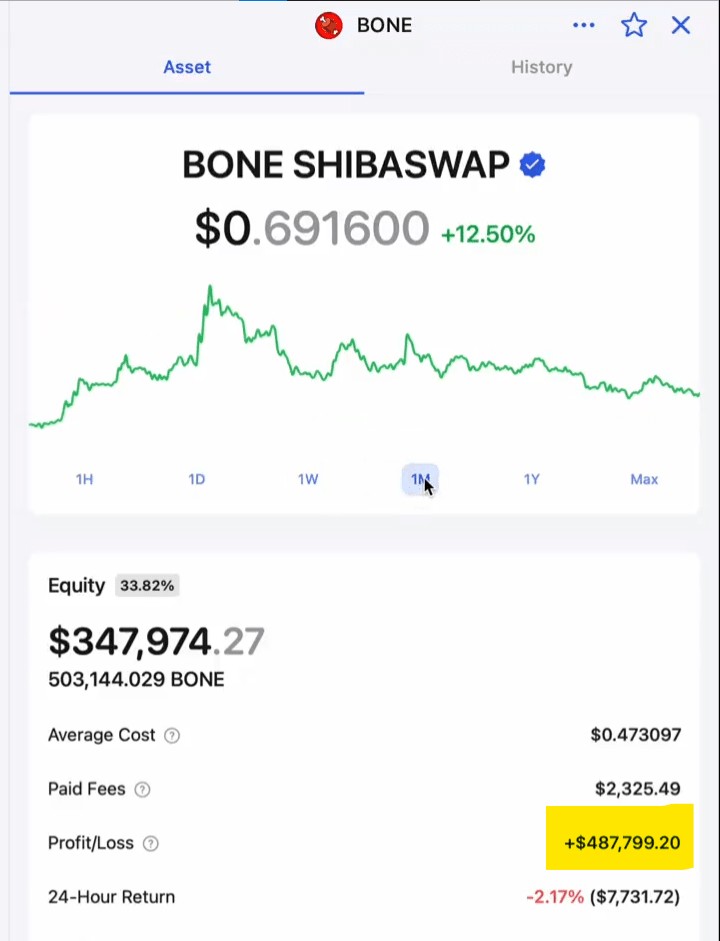720x941 pixels.
Task: Set chart range to 1H
Action: click(85, 480)
